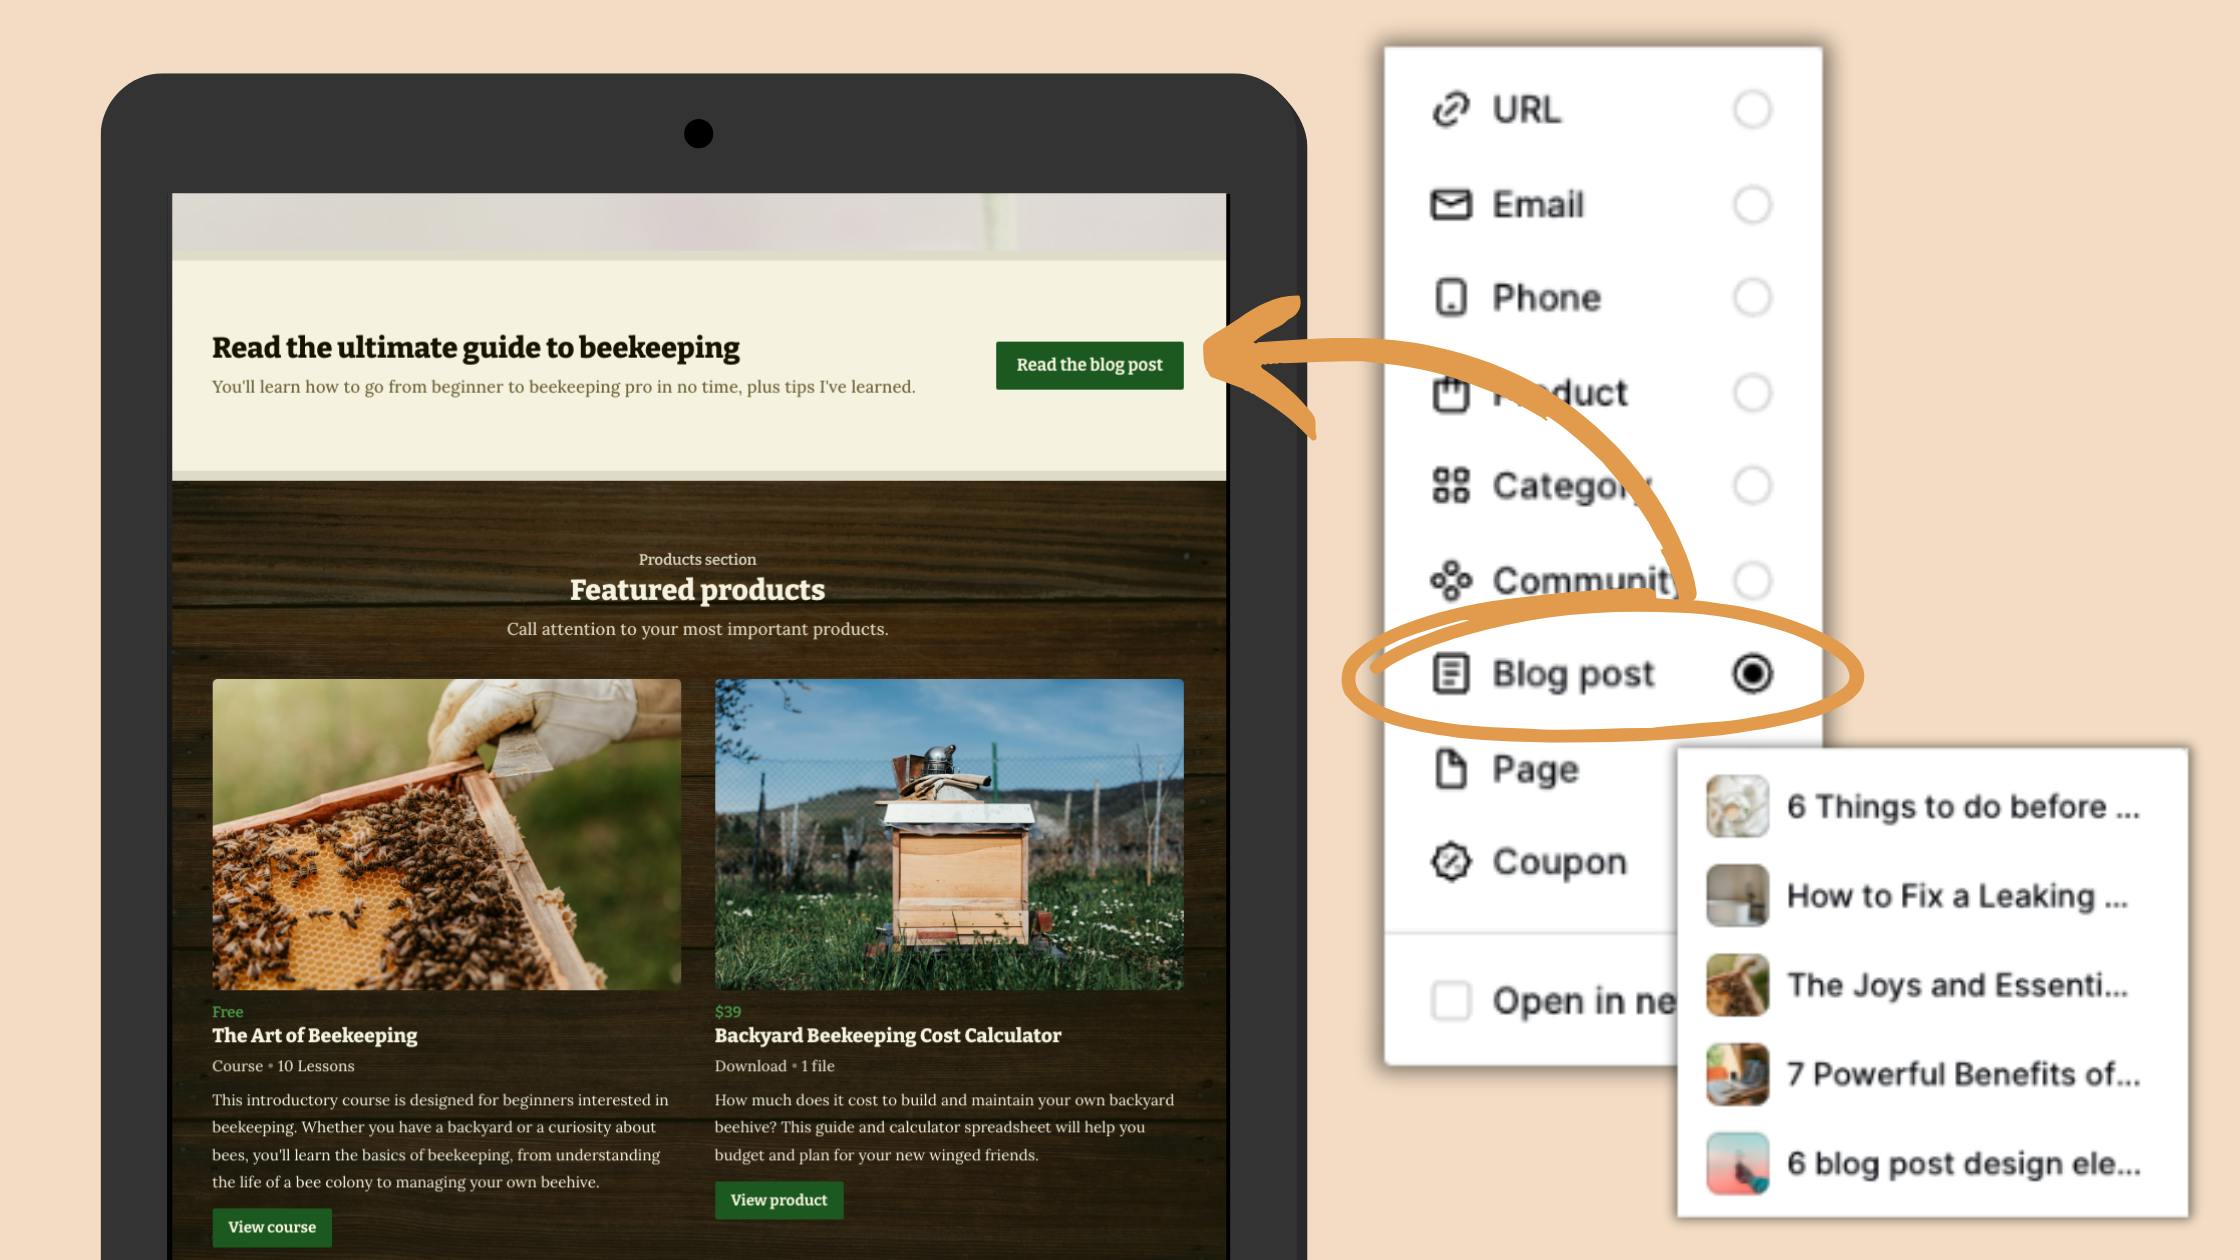Image resolution: width=2240 pixels, height=1260 pixels.
Task: Click the Coupon badge icon
Action: click(1450, 861)
